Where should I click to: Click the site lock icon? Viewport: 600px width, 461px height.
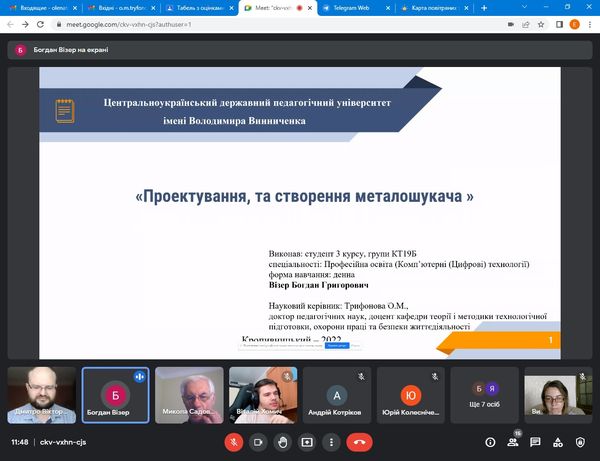tap(59, 24)
